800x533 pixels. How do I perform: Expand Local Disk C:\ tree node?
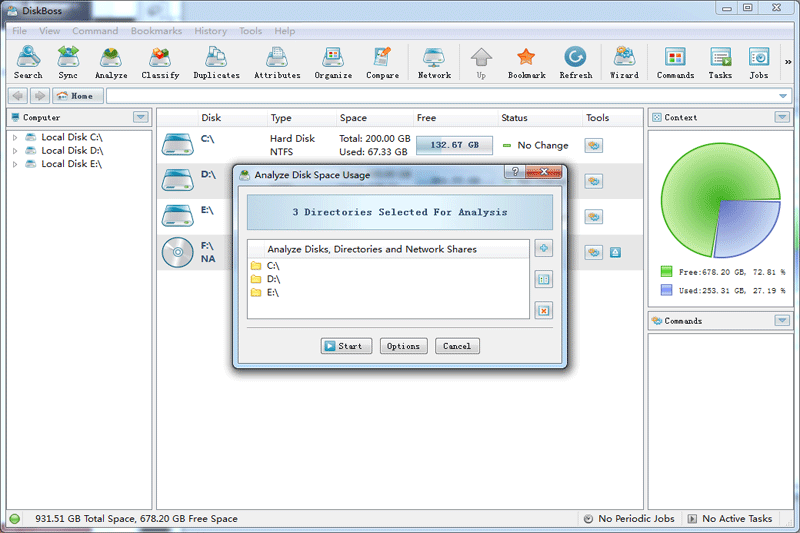[15, 137]
